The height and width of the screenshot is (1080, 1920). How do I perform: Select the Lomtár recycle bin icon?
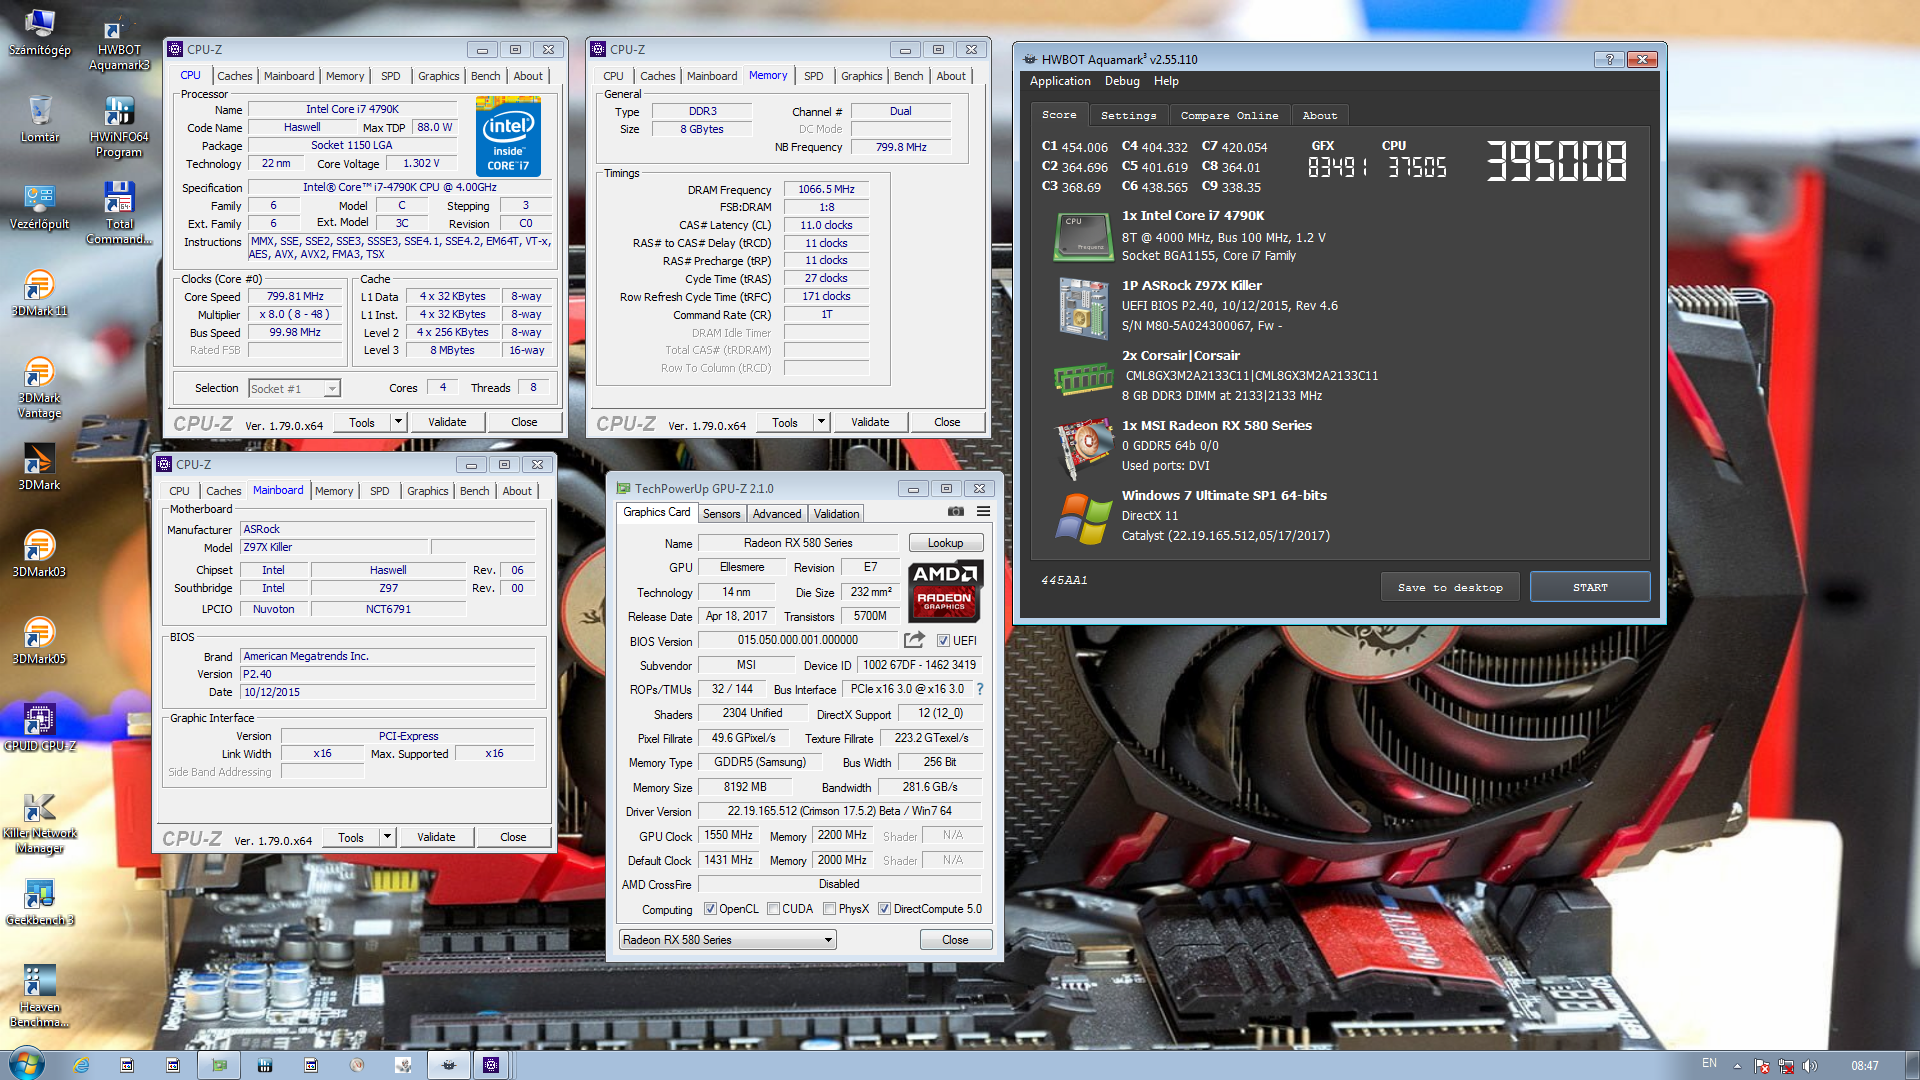tap(39, 119)
